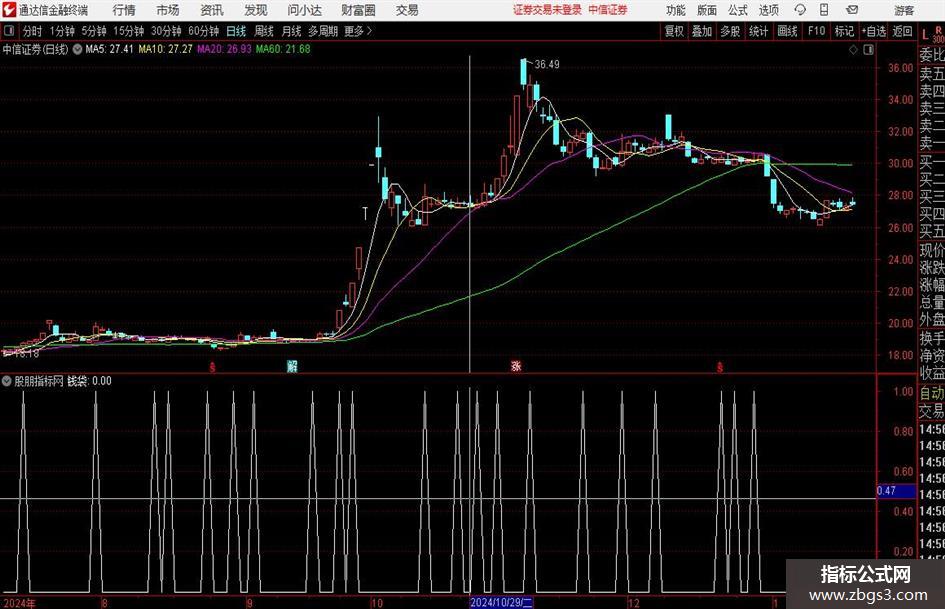
Task: Click the 画线 drawing toolbar button
Action: [788, 31]
